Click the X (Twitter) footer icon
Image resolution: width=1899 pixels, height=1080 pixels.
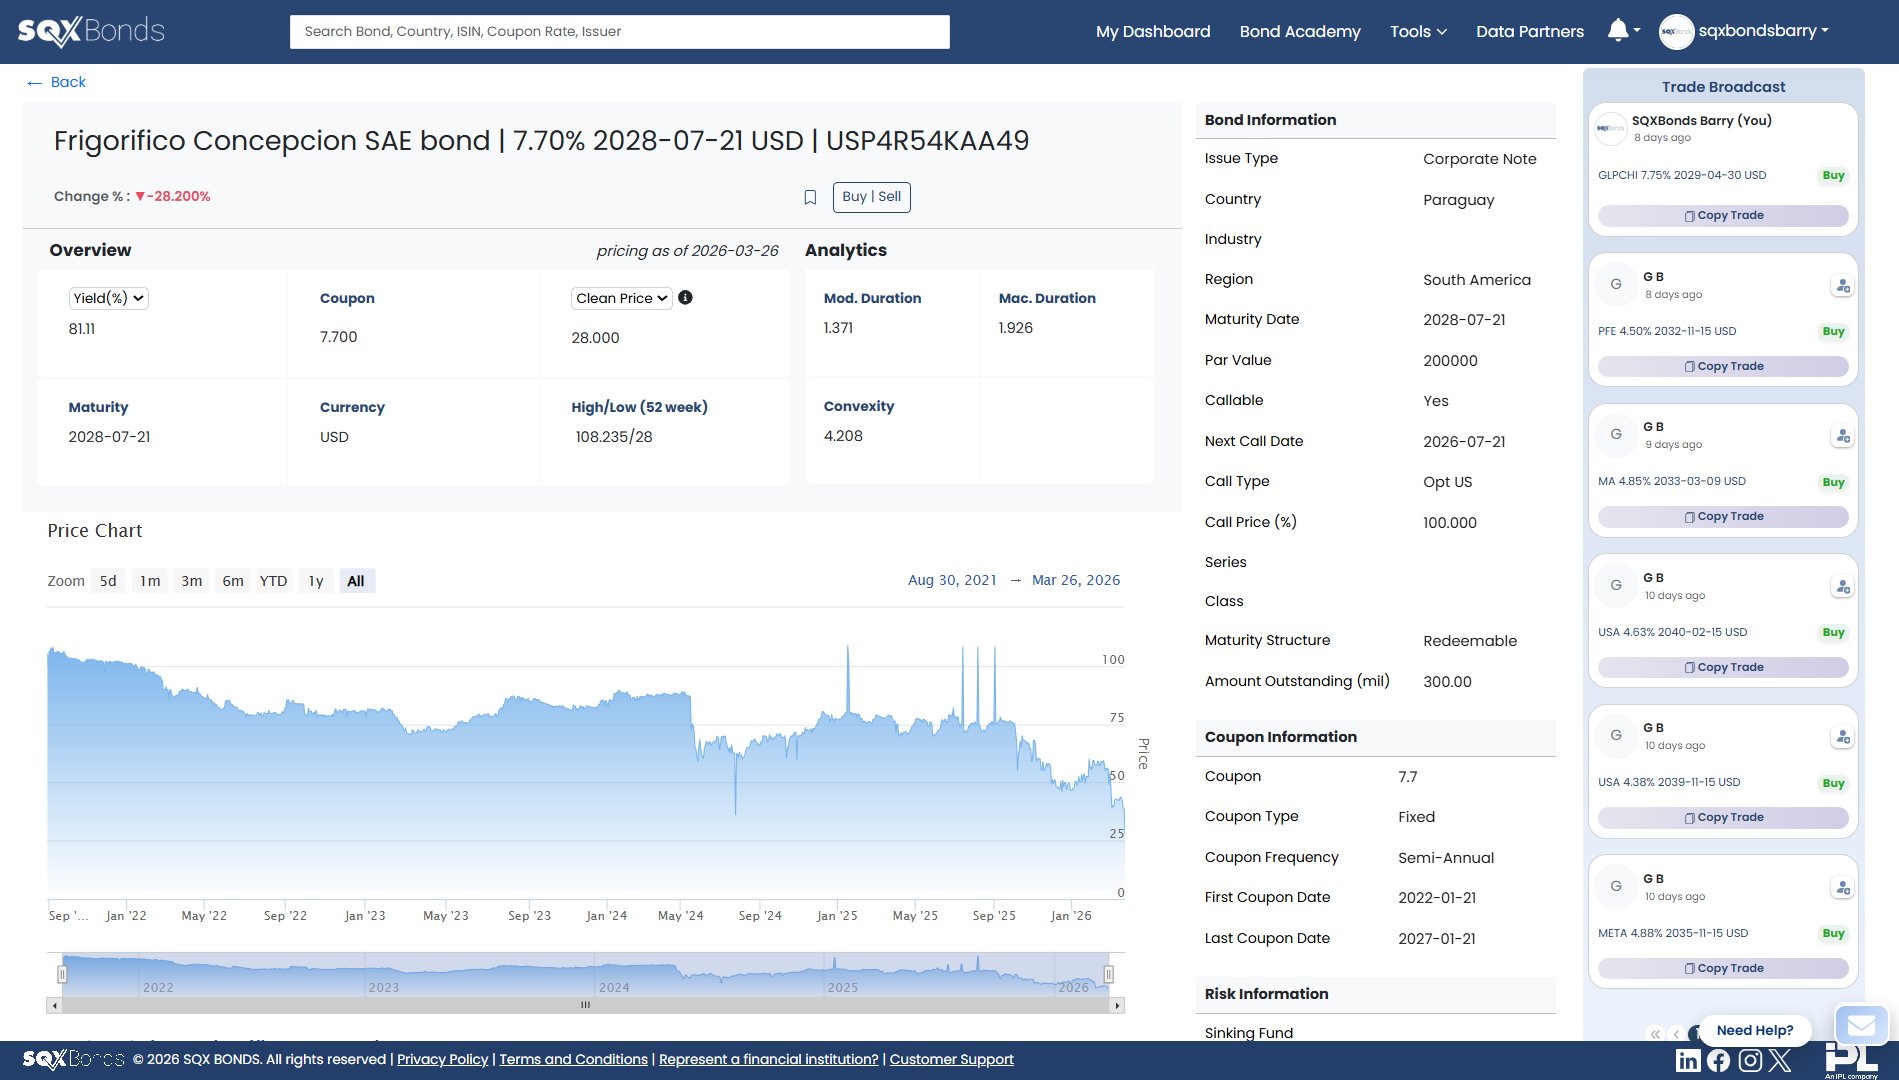[1780, 1060]
